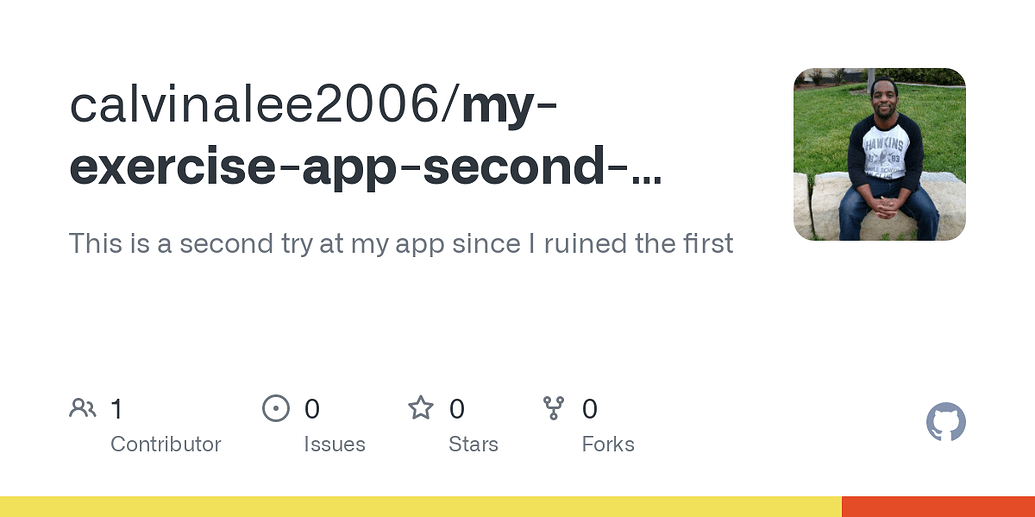This screenshot has width=1035, height=517.
Task: Click the Forks label
Action: coord(608,444)
